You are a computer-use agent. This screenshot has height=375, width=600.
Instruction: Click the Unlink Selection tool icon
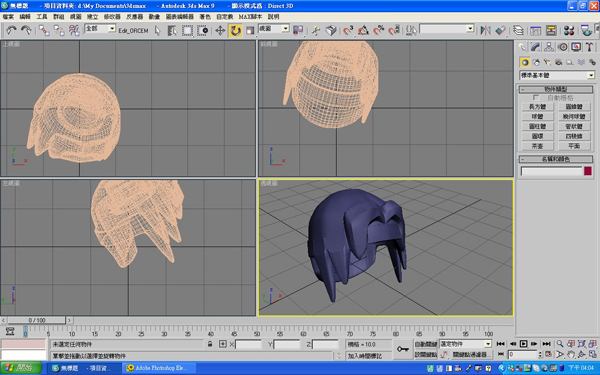pyautogui.click(x=59, y=30)
